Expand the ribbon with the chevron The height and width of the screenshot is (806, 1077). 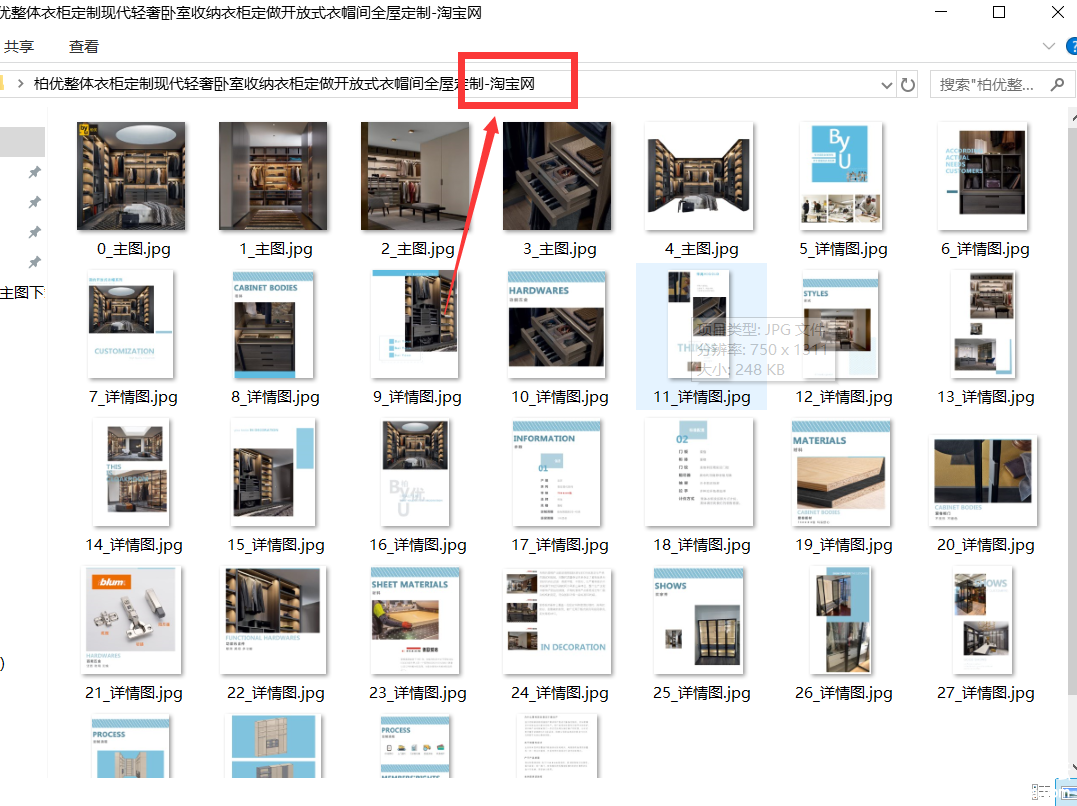pyautogui.click(x=1048, y=46)
